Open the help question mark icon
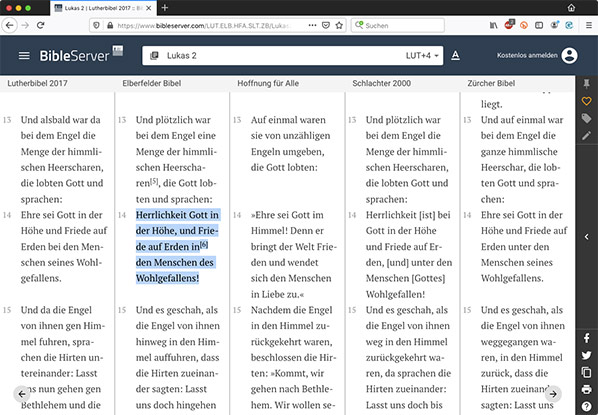Image resolution: width=598 pixels, height=415 pixels. coord(587,406)
